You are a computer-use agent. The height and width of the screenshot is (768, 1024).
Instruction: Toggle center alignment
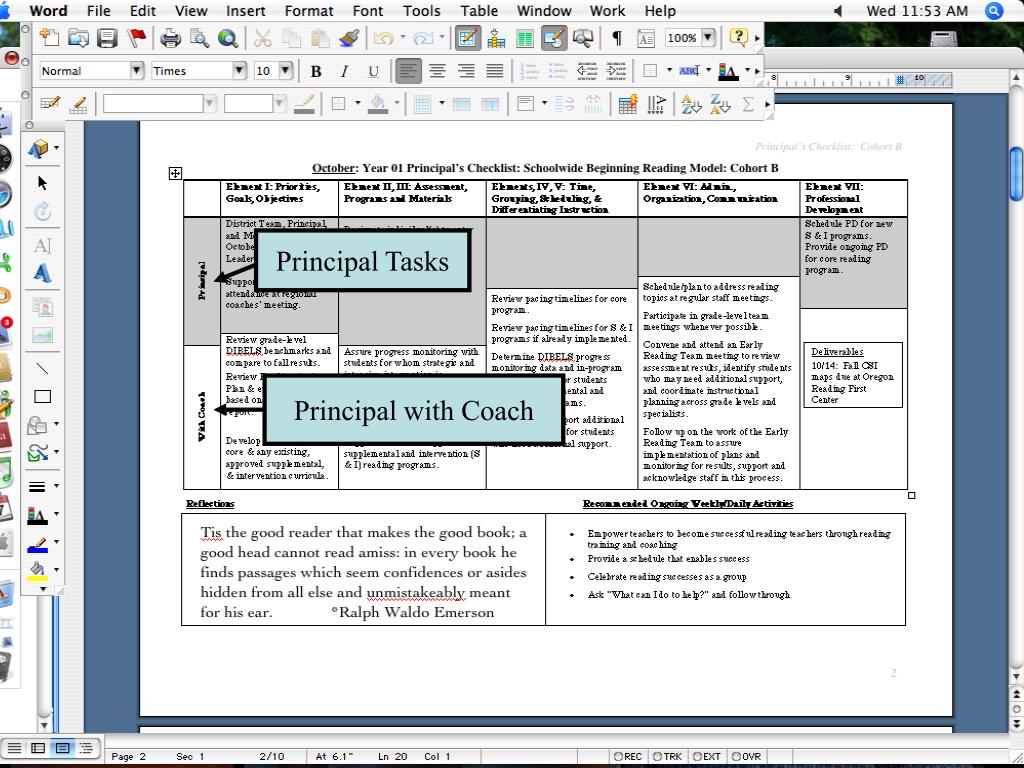click(x=437, y=71)
